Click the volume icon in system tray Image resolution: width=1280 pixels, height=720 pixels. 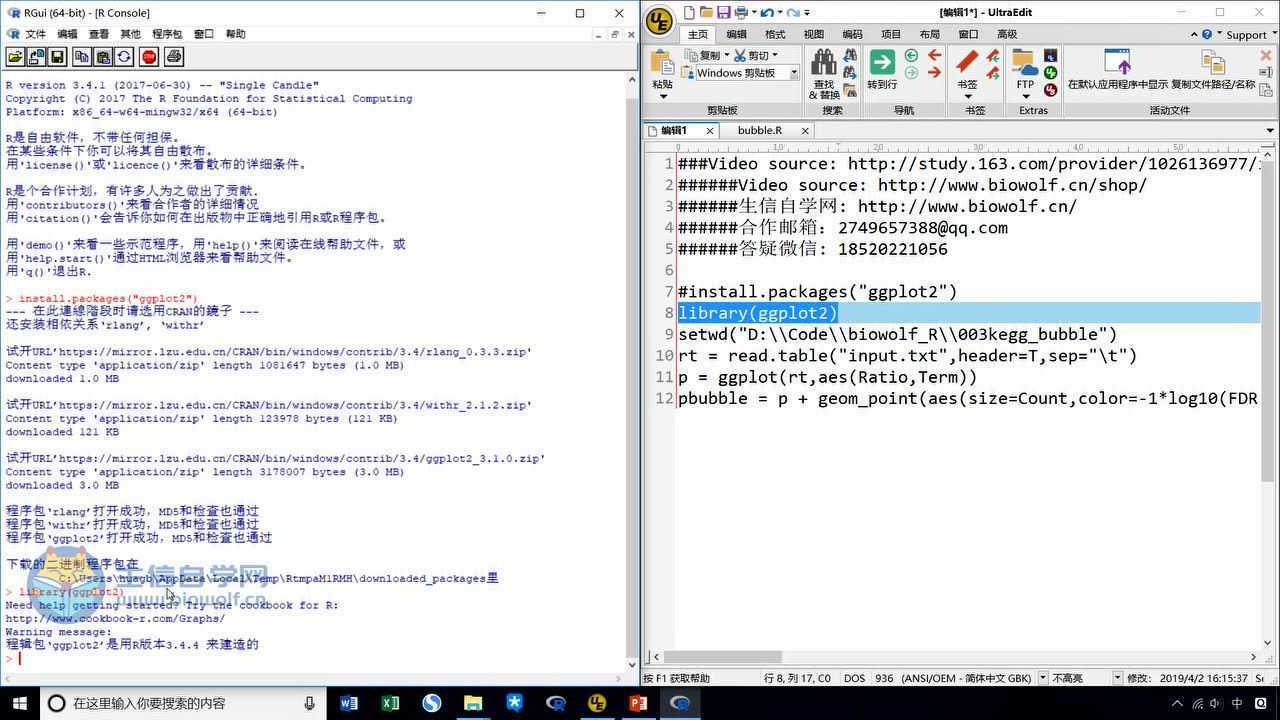(x=1214, y=703)
